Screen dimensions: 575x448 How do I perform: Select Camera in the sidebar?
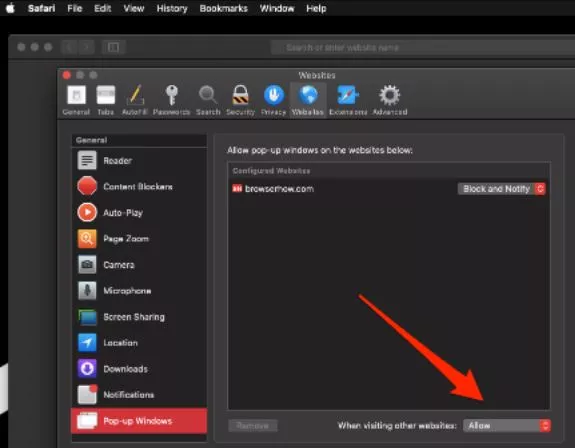pos(139,265)
